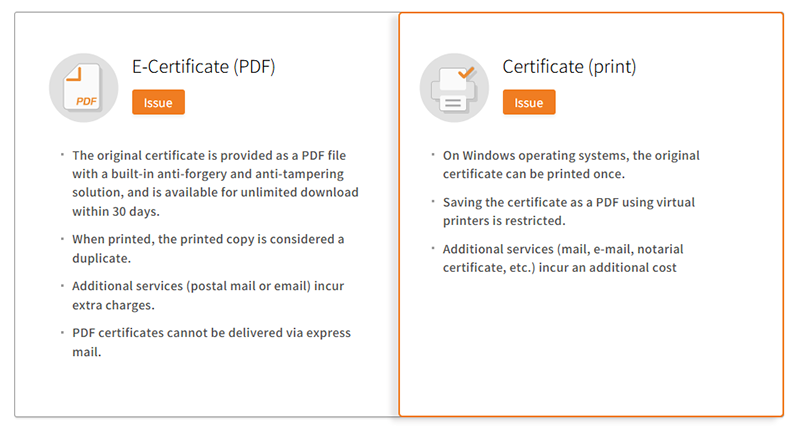Click the 'On Windows operating systems' note

click(x=571, y=155)
